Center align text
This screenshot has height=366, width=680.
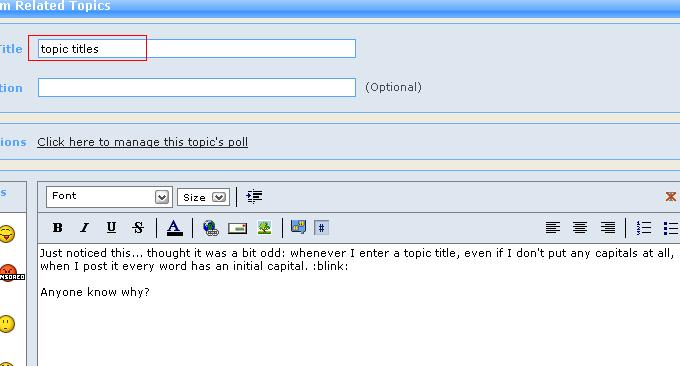coord(580,228)
